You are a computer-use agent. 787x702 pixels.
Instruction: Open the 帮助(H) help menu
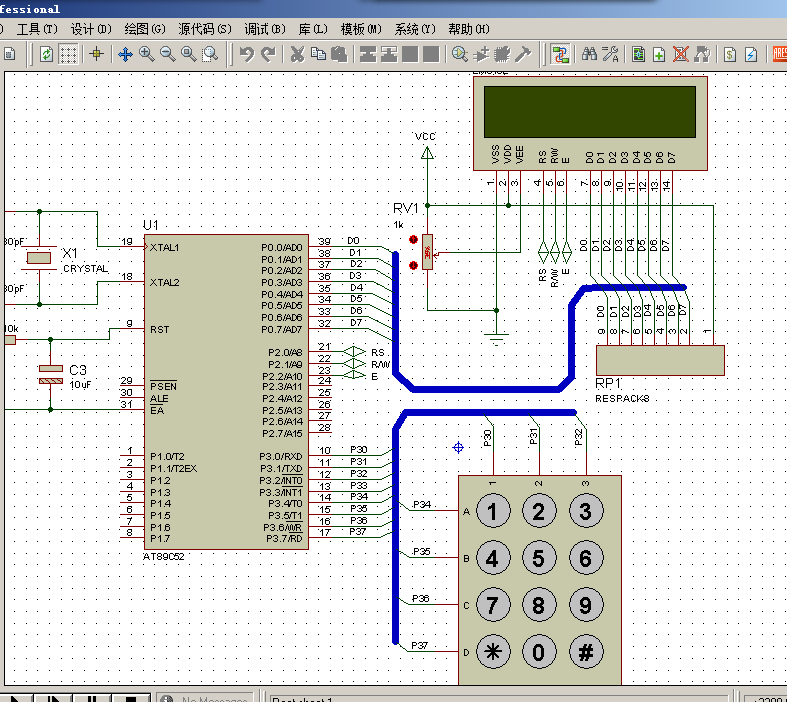coord(468,29)
